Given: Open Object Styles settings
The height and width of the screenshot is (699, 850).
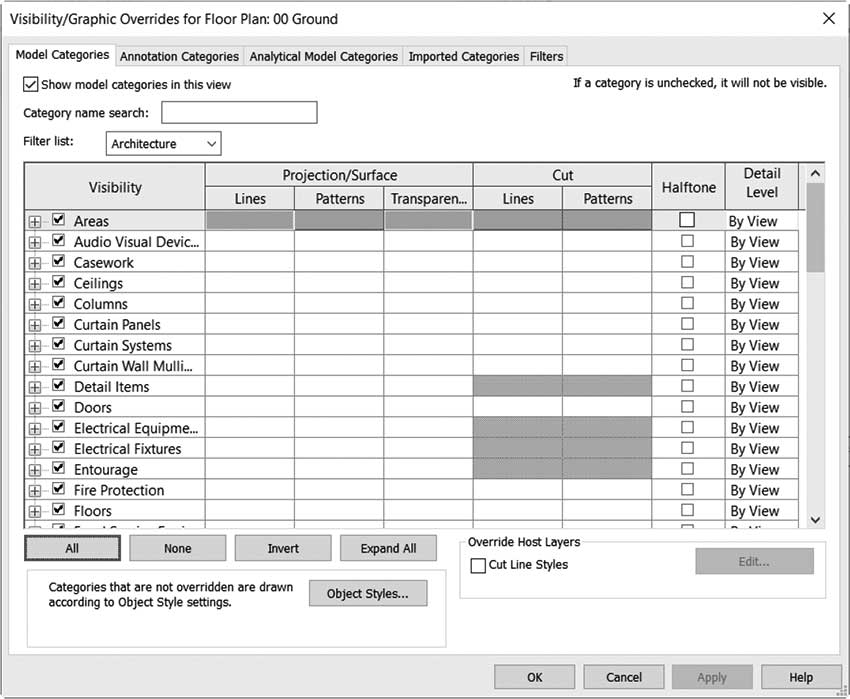Looking at the screenshot, I should coord(368,594).
